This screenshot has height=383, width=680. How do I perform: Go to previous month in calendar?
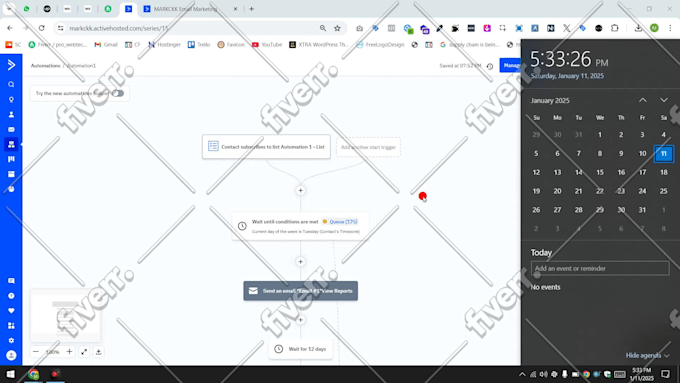click(643, 100)
